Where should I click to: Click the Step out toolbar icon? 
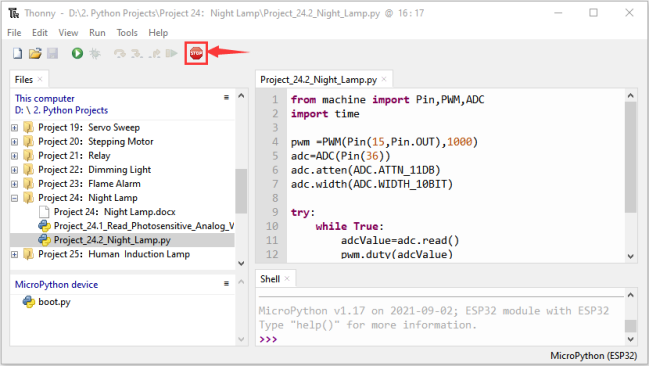155,53
